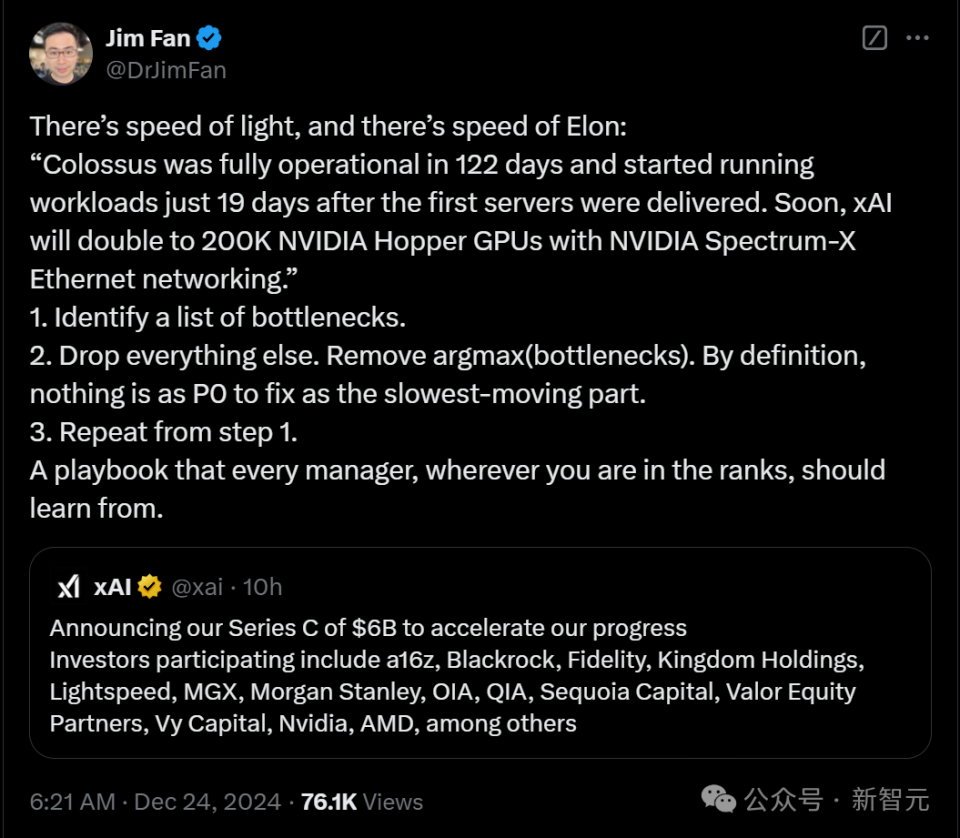Click the Views label beside the count
The image size is (960, 838).
pyautogui.click(x=394, y=802)
